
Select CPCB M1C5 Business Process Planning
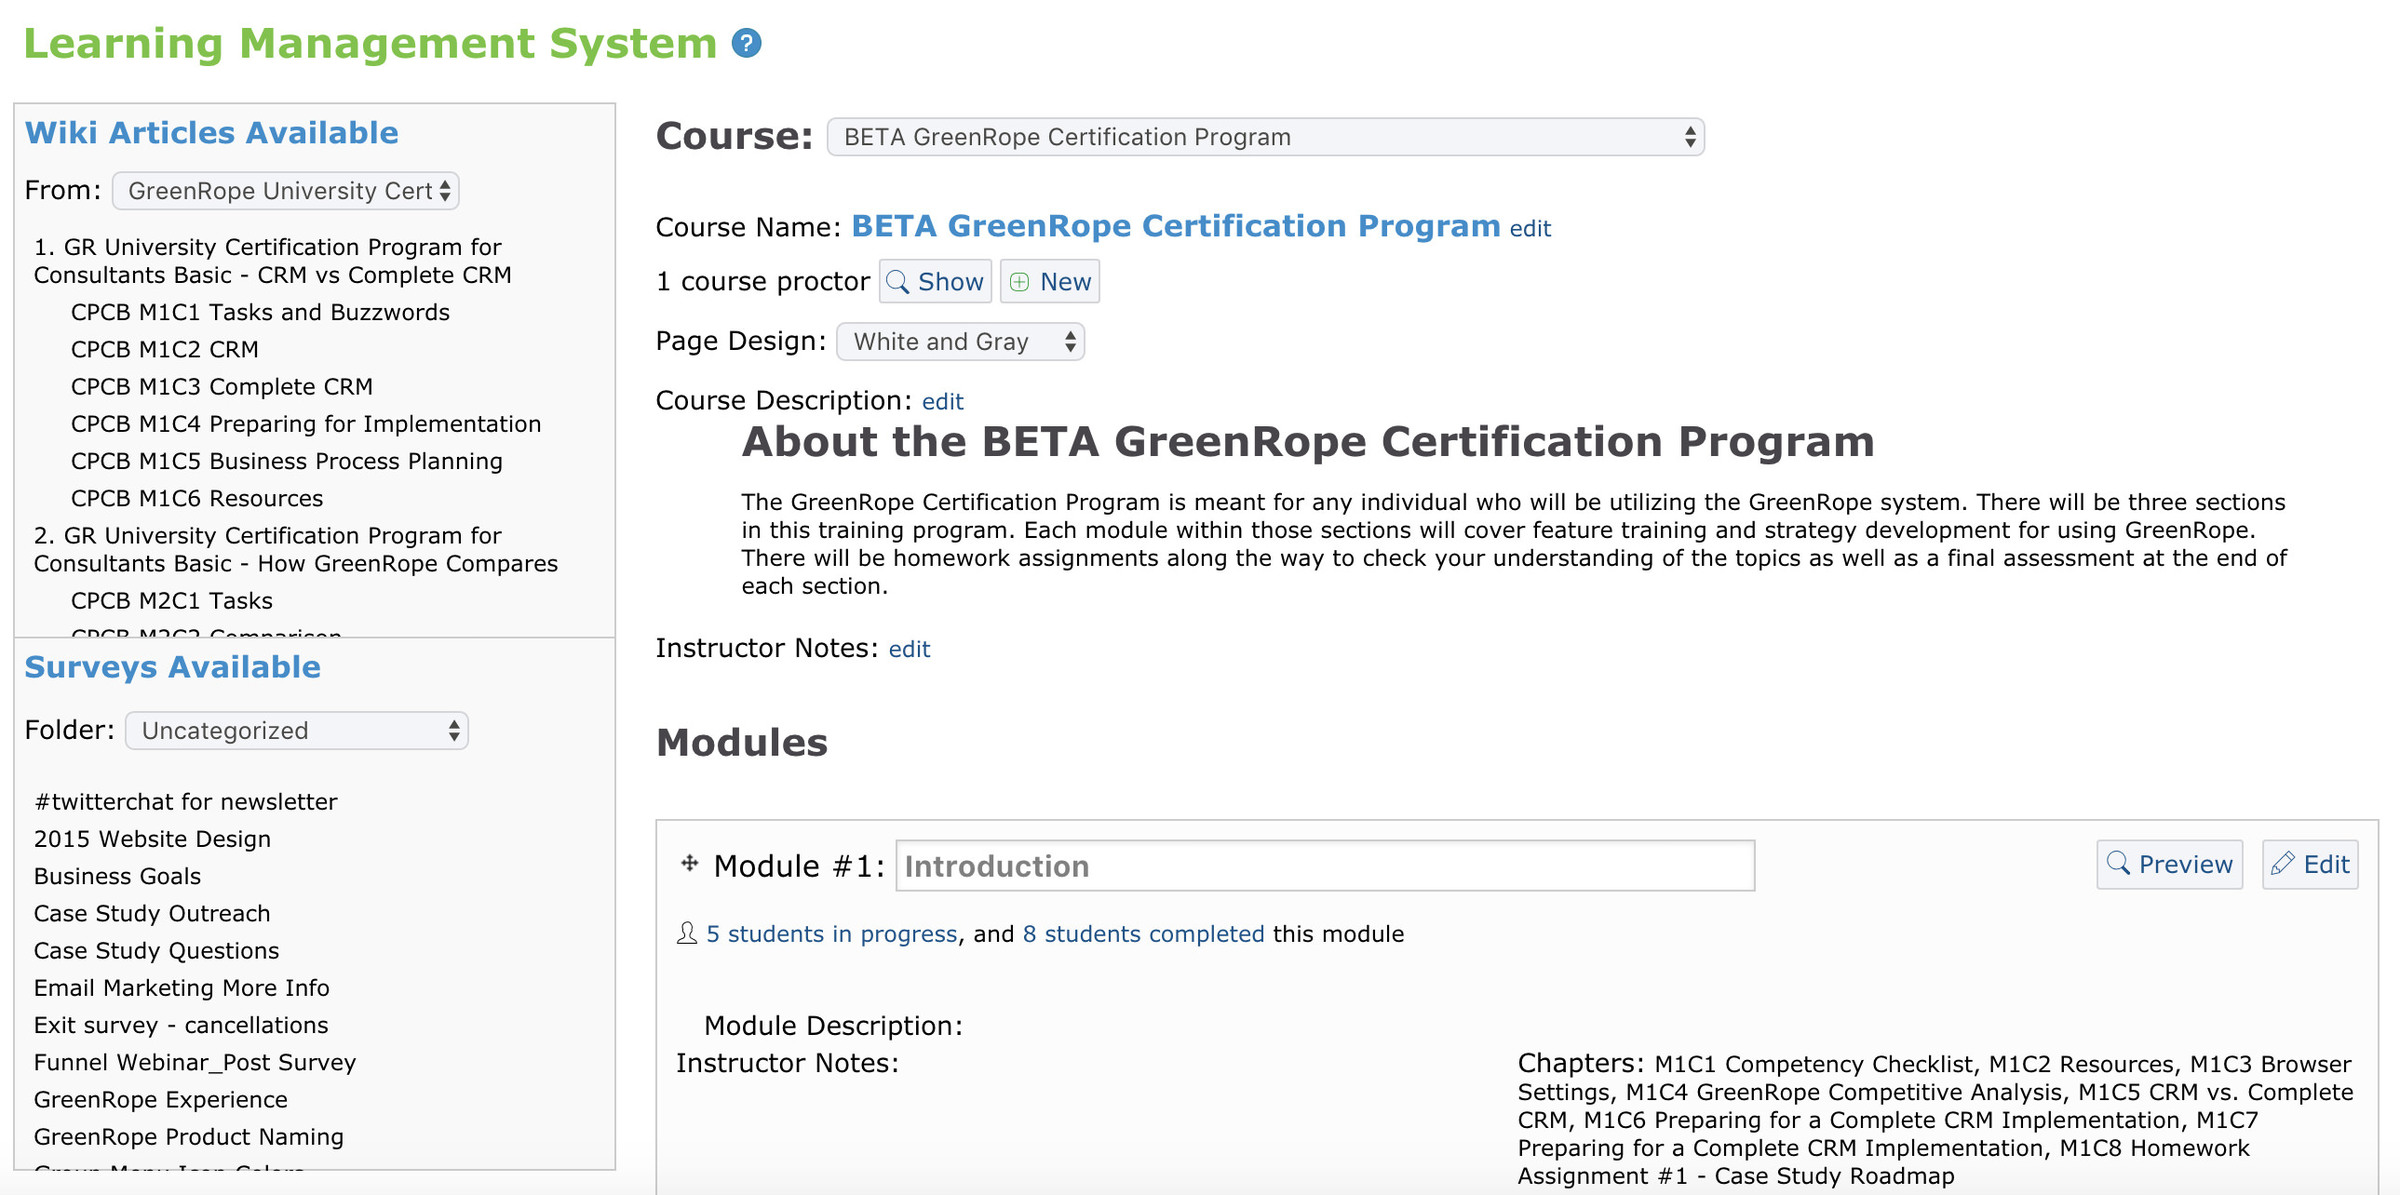pos(286,462)
